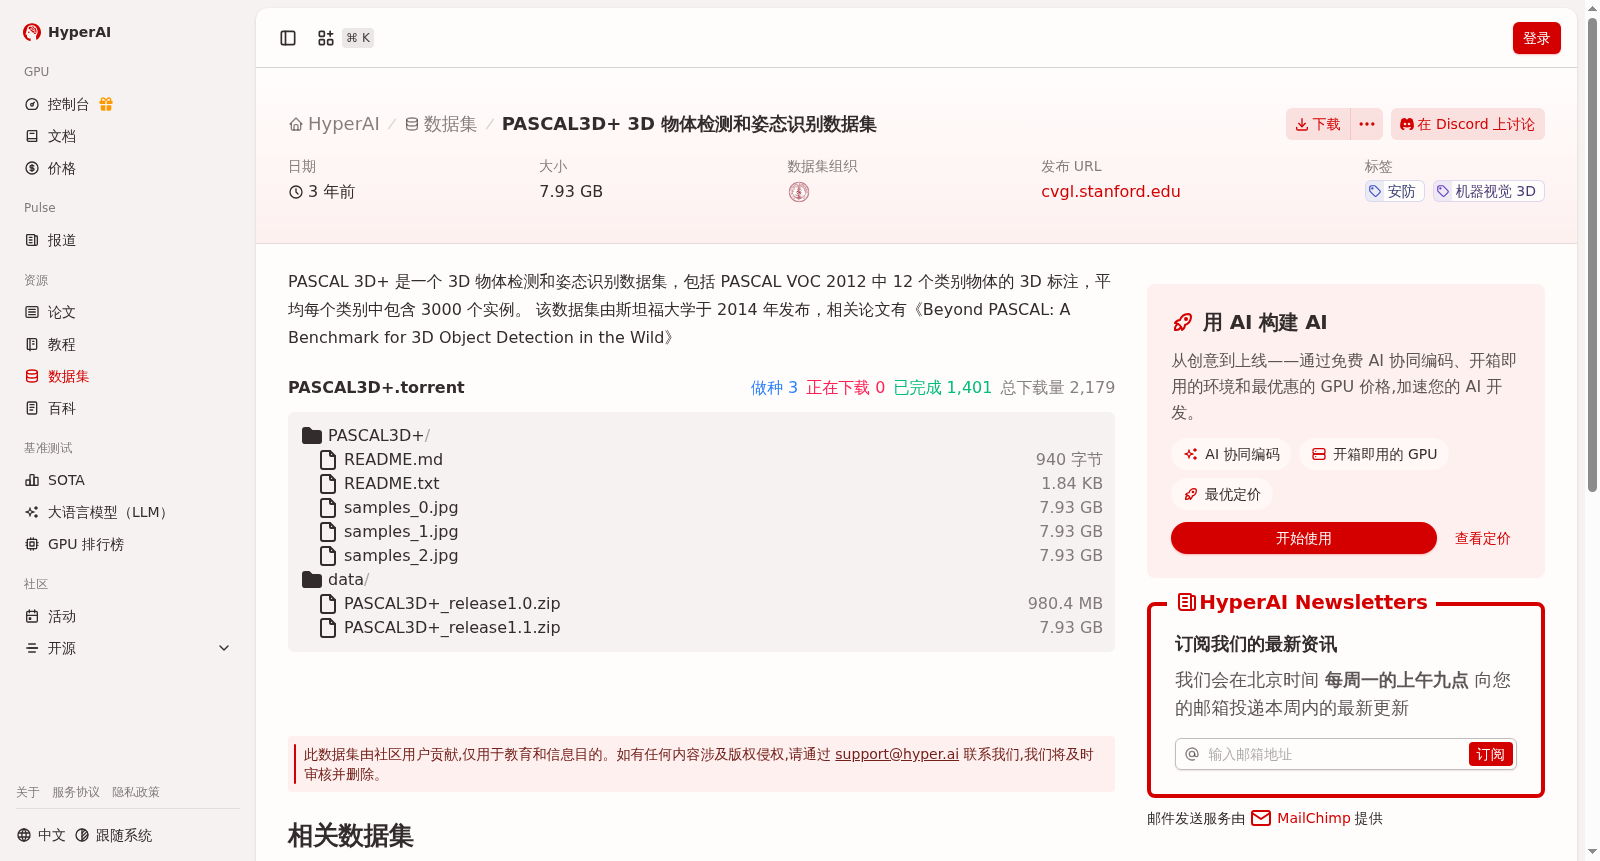Click the 安防 tag
This screenshot has width=1600, height=861.
(1394, 191)
